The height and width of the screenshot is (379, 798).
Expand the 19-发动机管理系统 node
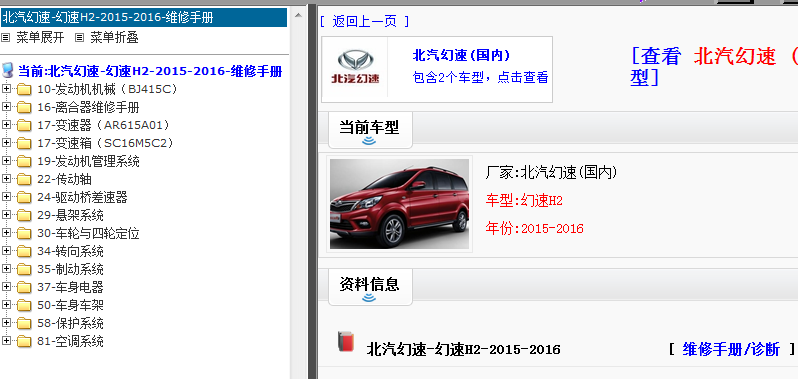click(6, 161)
